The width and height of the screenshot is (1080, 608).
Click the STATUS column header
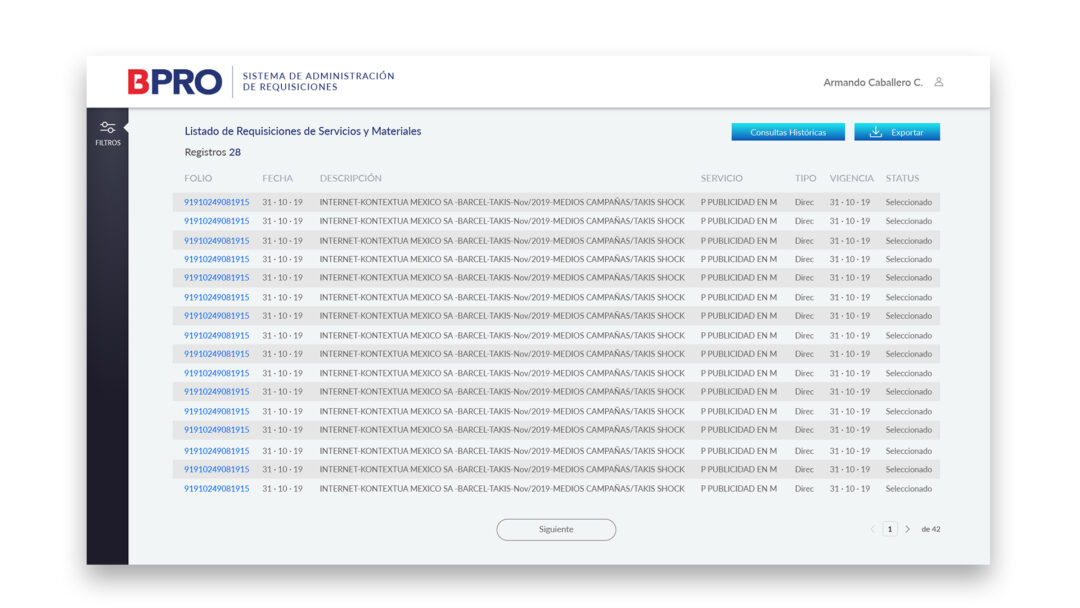click(x=902, y=178)
